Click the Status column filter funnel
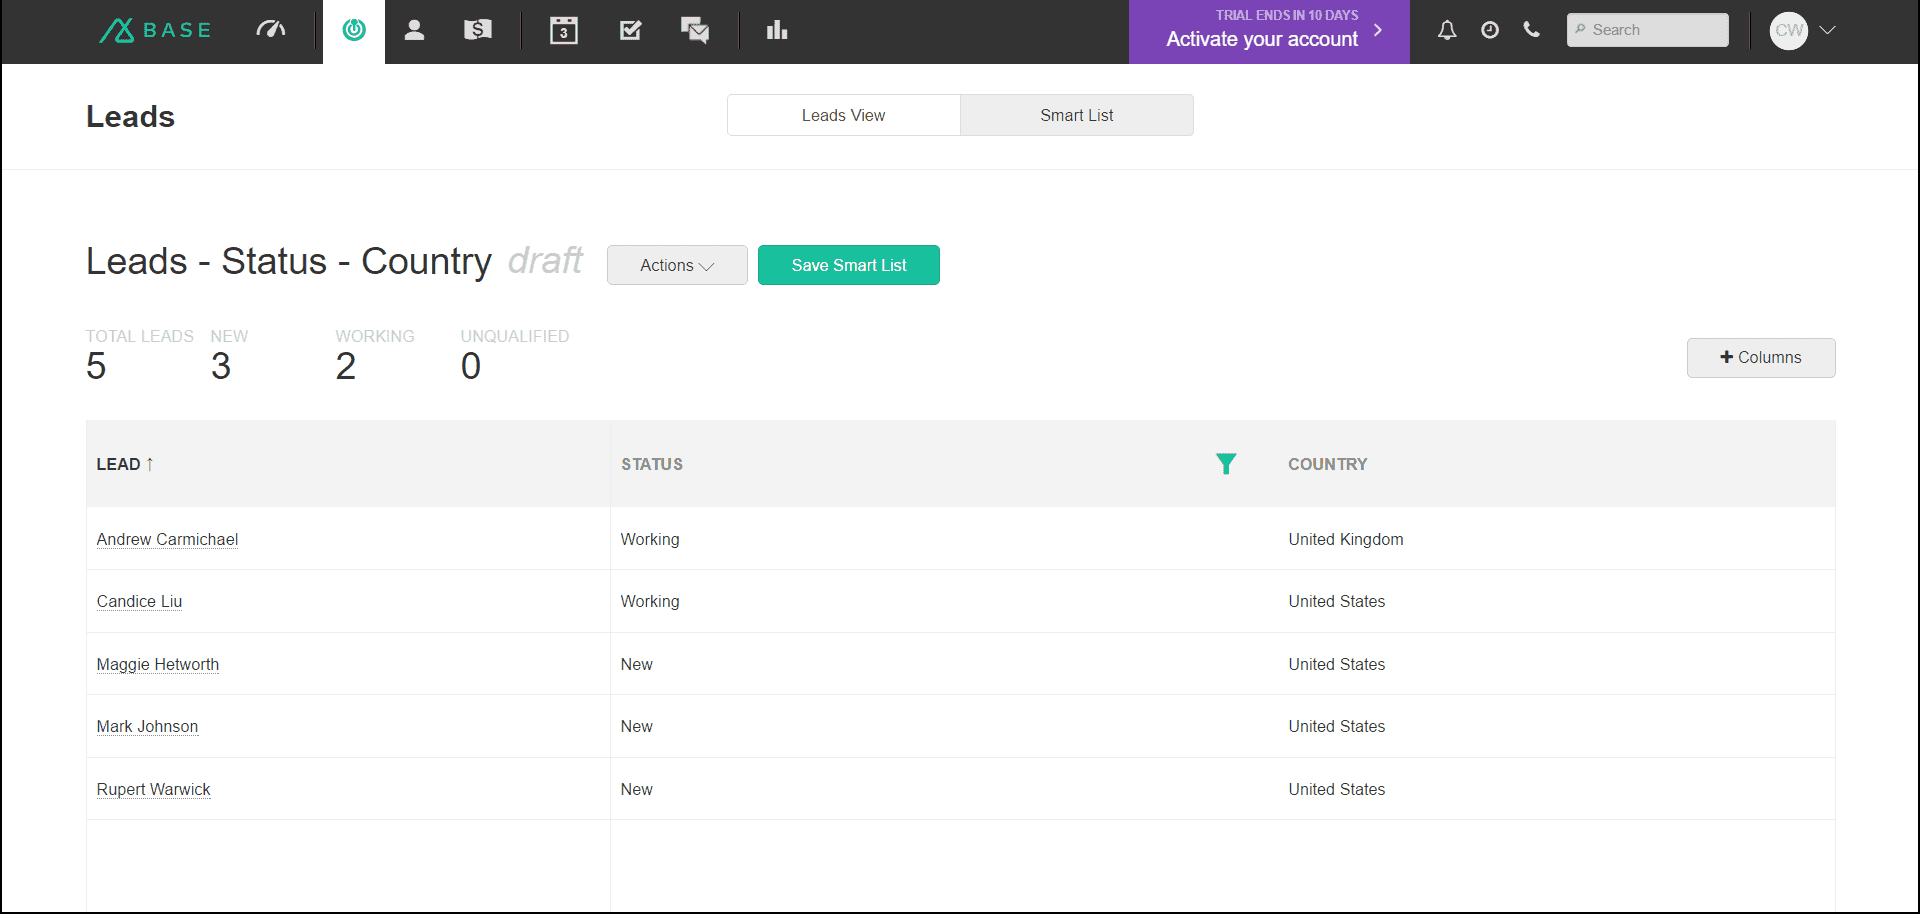This screenshot has height=914, width=1920. pyautogui.click(x=1226, y=464)
